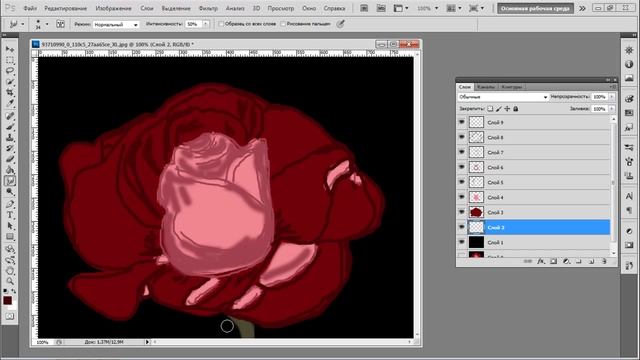This screenshot has width=640, height=360.
Task: Switch to the Контуры tab
Action: click(511, 87)
